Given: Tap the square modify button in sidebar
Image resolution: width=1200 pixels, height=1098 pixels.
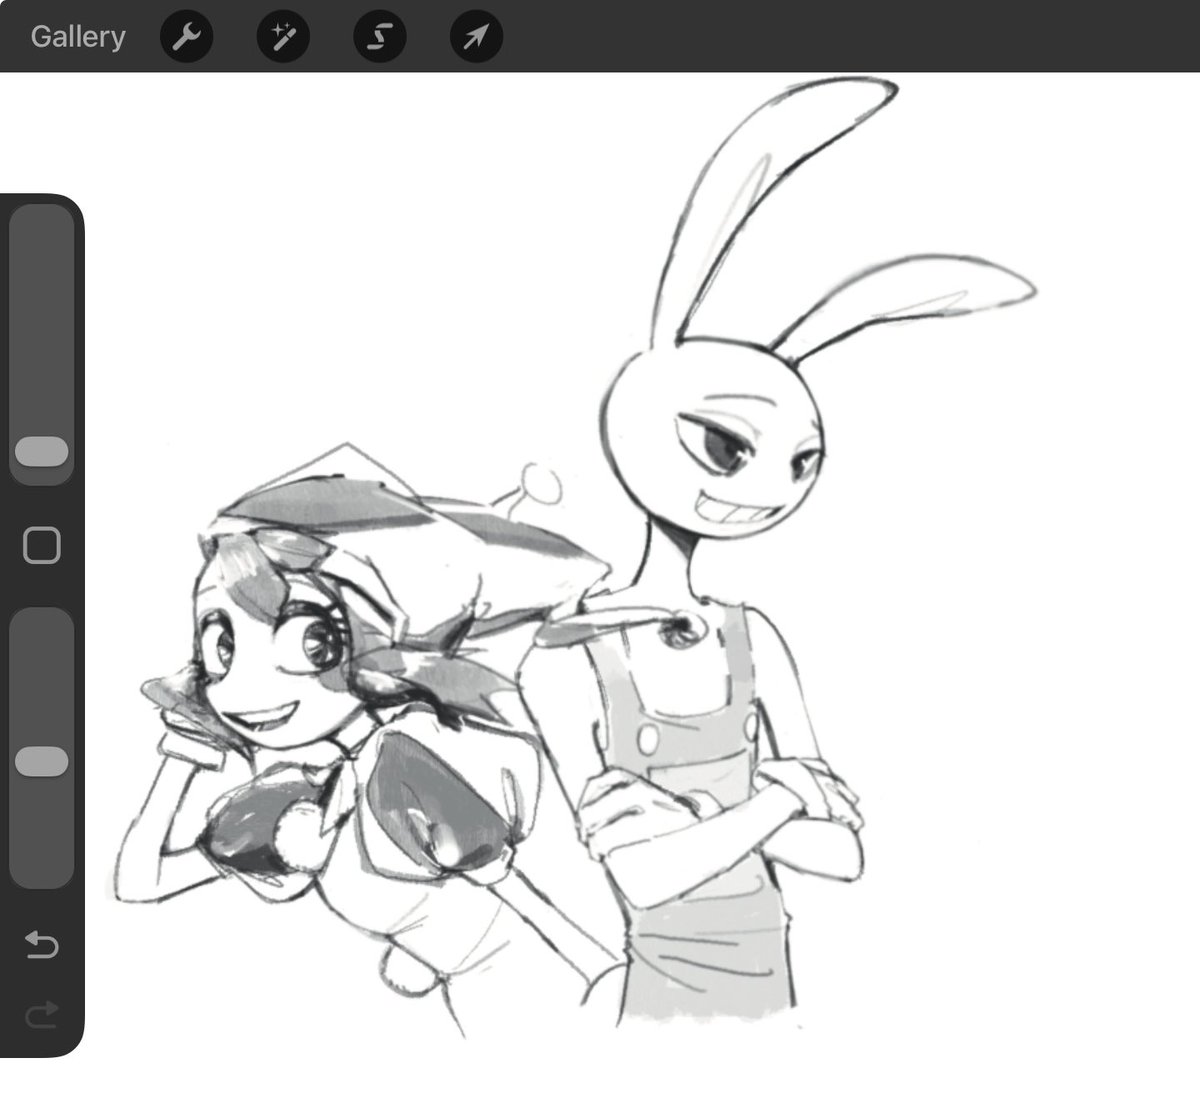Looking at the screenshot, I should [x=42, y=546].
